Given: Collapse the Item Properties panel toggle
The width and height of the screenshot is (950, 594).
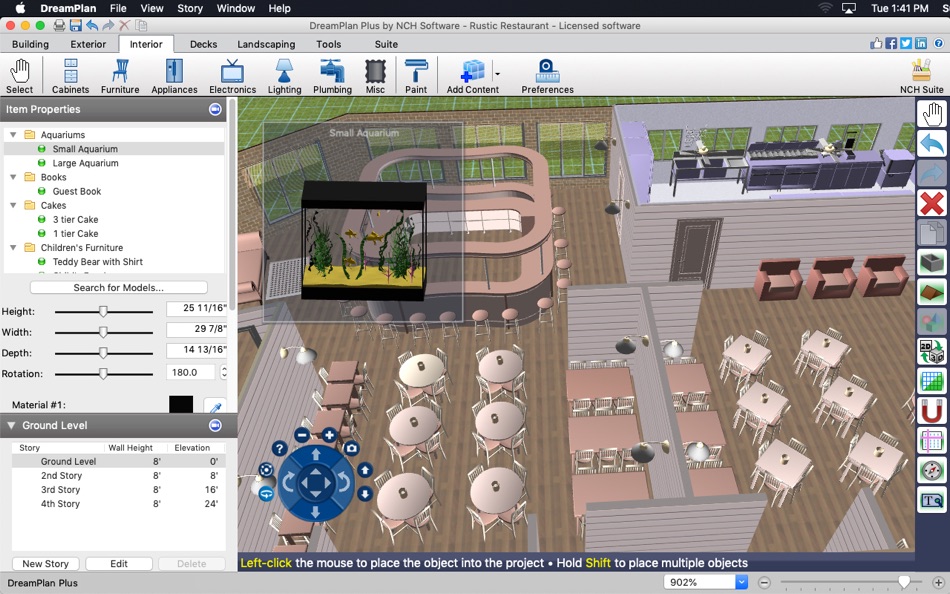Looking at the screenshot, I should [215, 109].
